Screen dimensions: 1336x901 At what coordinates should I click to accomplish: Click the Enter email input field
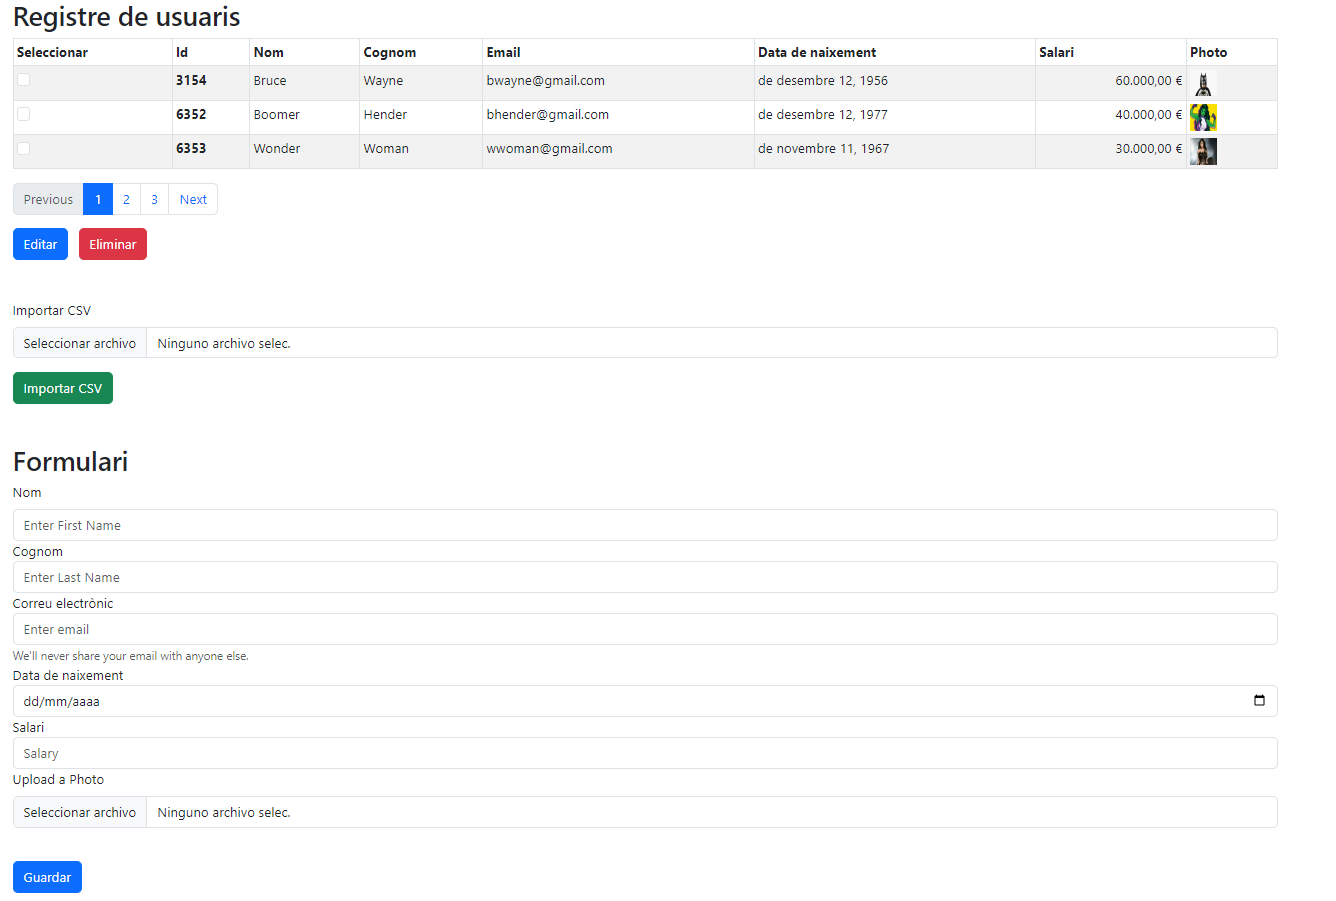click(645, 629)
